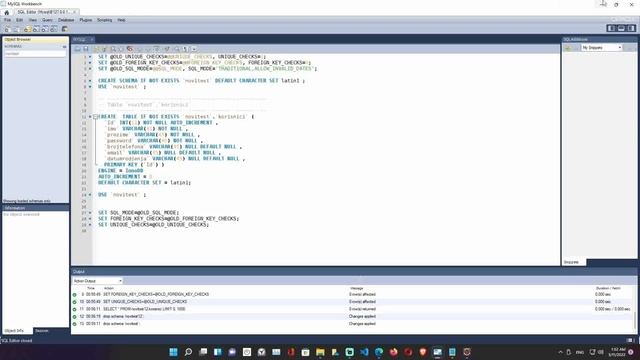Toggle invisible characters display

[185, 49]
